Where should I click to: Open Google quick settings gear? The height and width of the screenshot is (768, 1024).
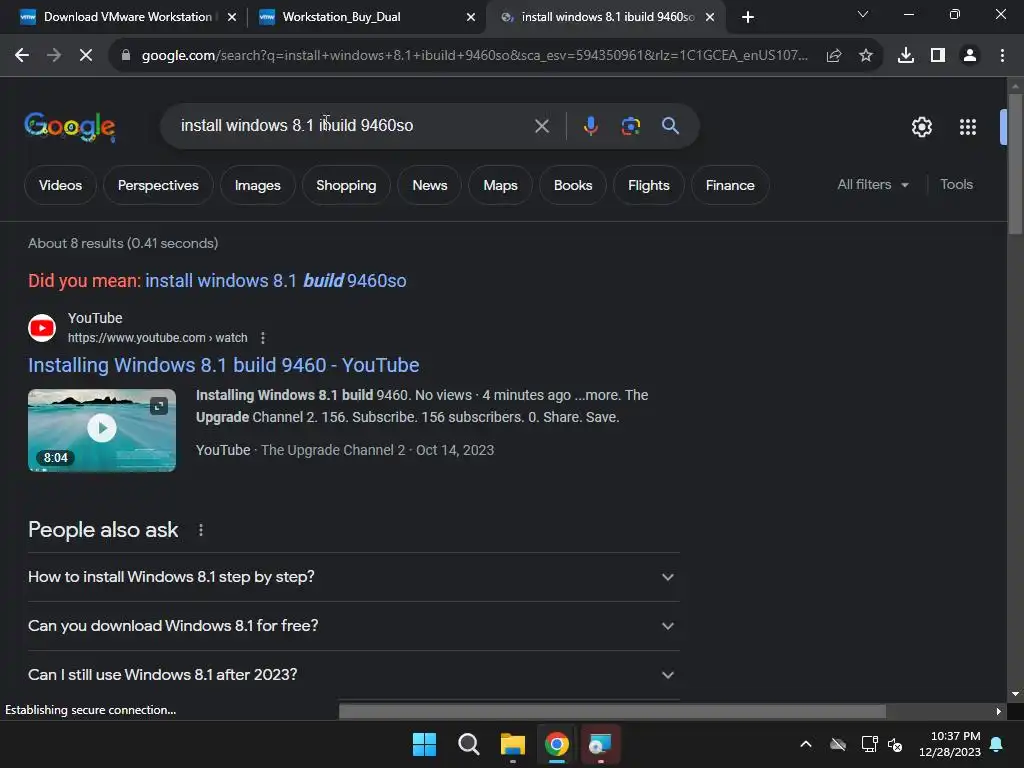(921, 127)
